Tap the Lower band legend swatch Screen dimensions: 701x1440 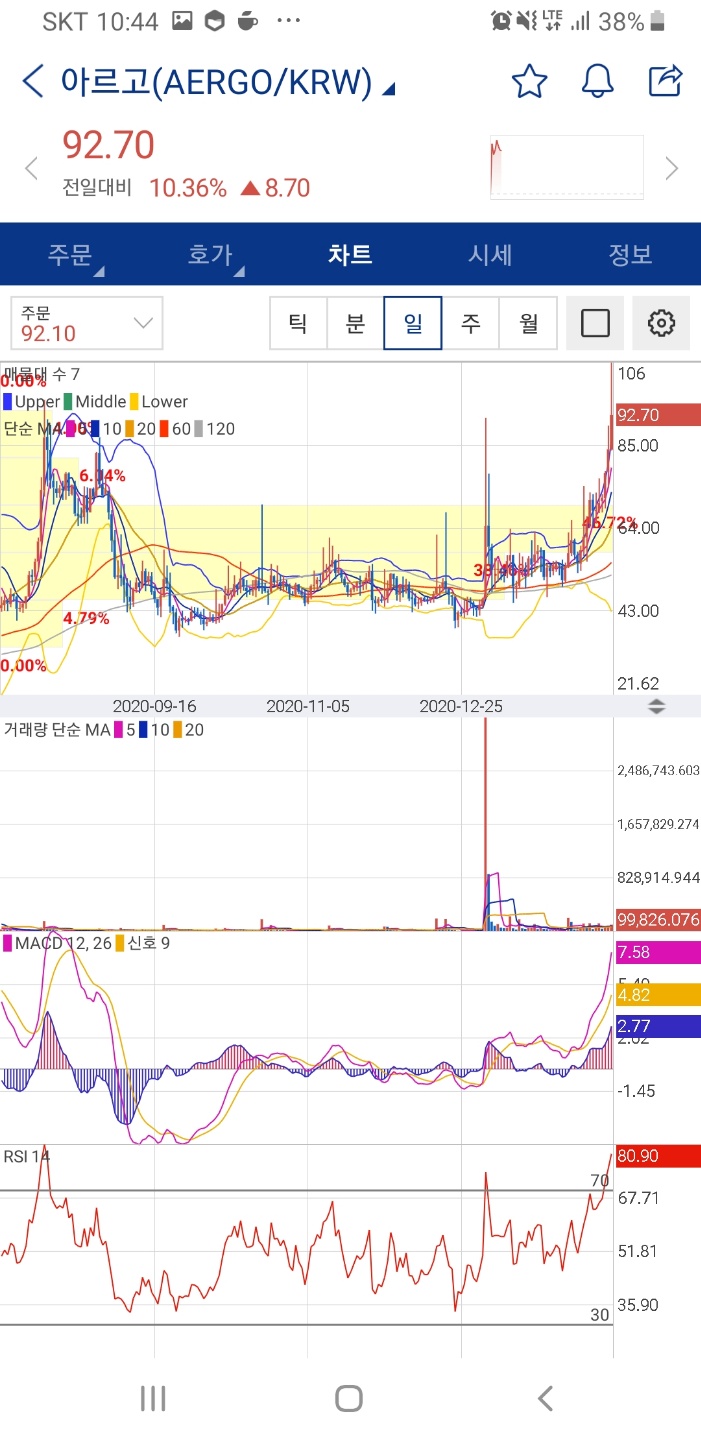click(134, 402)
